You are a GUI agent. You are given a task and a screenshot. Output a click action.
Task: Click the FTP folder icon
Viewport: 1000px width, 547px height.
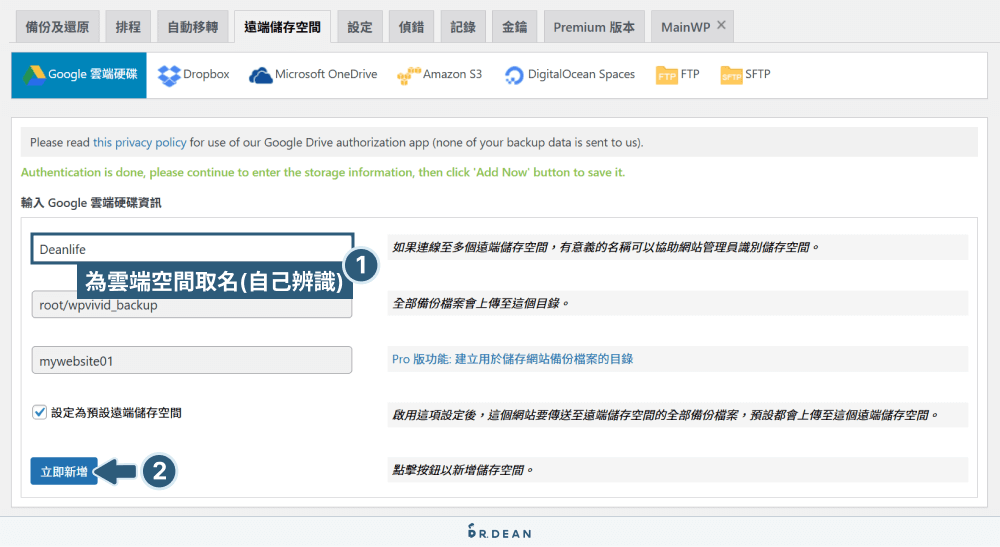pos(666,75)
